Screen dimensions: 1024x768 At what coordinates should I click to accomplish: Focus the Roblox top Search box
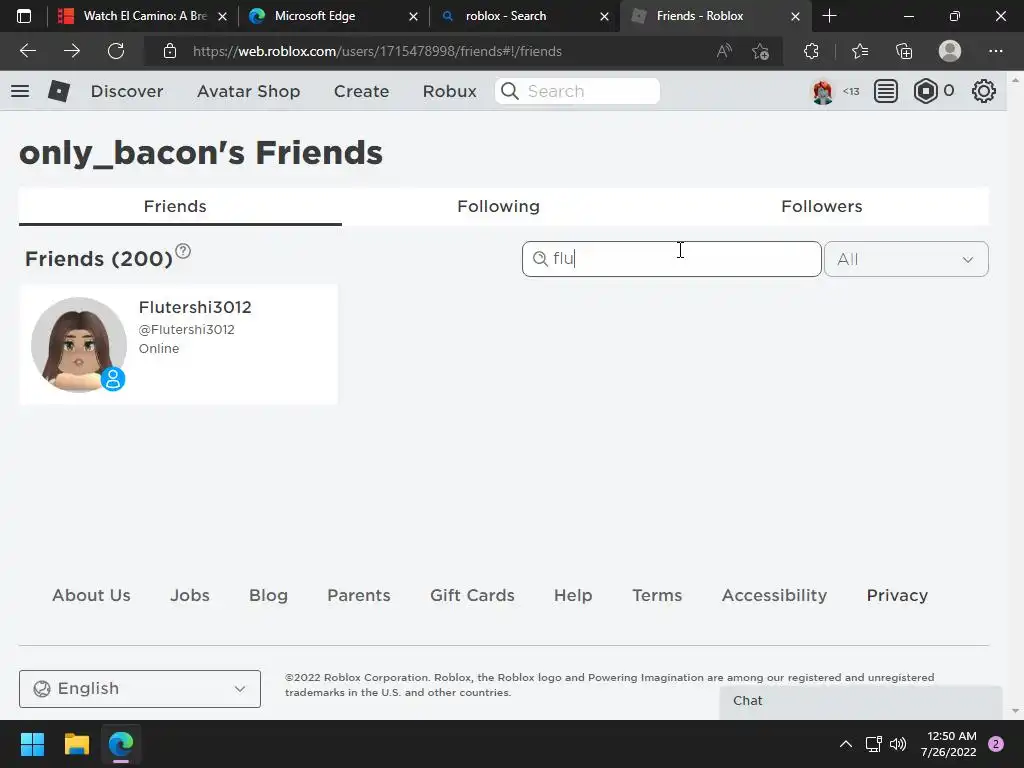click(577, 91)
